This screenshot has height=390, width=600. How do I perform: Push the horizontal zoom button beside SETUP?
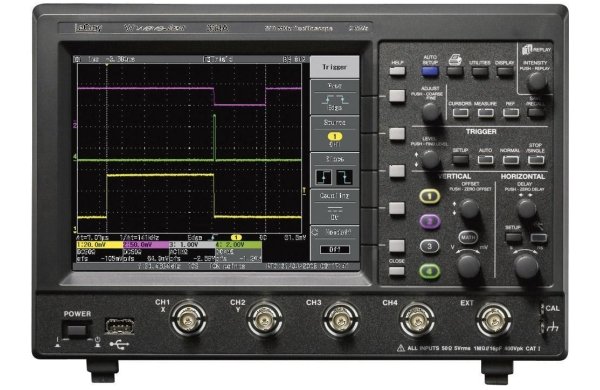pyautogui.click(x=539, y=238)
